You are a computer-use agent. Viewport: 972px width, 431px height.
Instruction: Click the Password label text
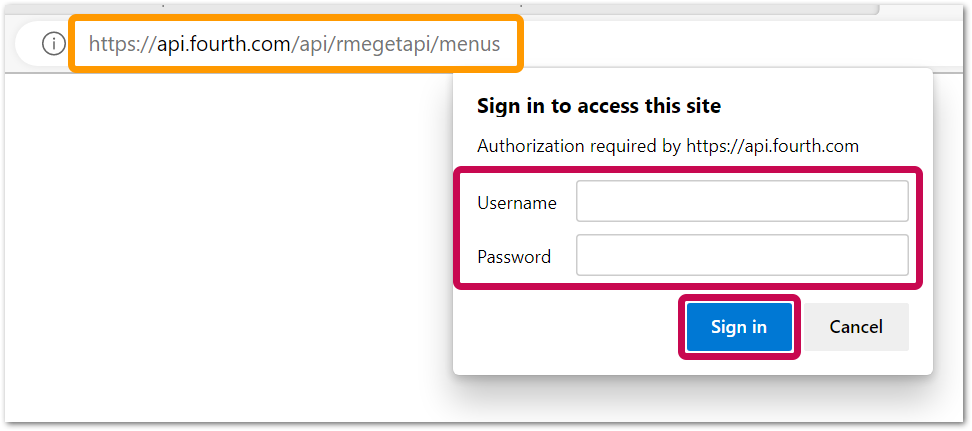pos(514,257)
